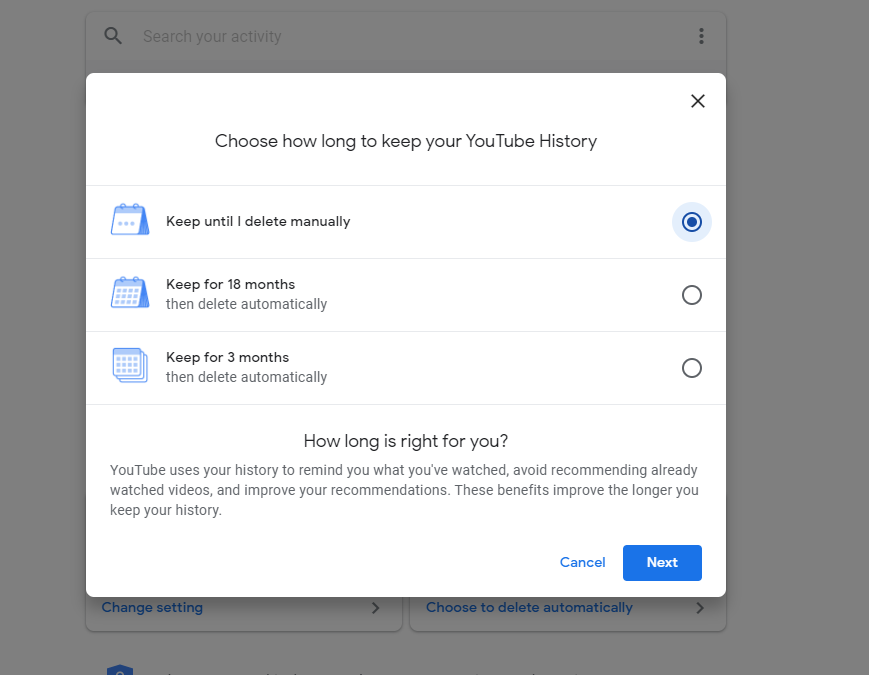Click the 3 months stacked calendar icon

pyautogui.click(x=130, y=366)
